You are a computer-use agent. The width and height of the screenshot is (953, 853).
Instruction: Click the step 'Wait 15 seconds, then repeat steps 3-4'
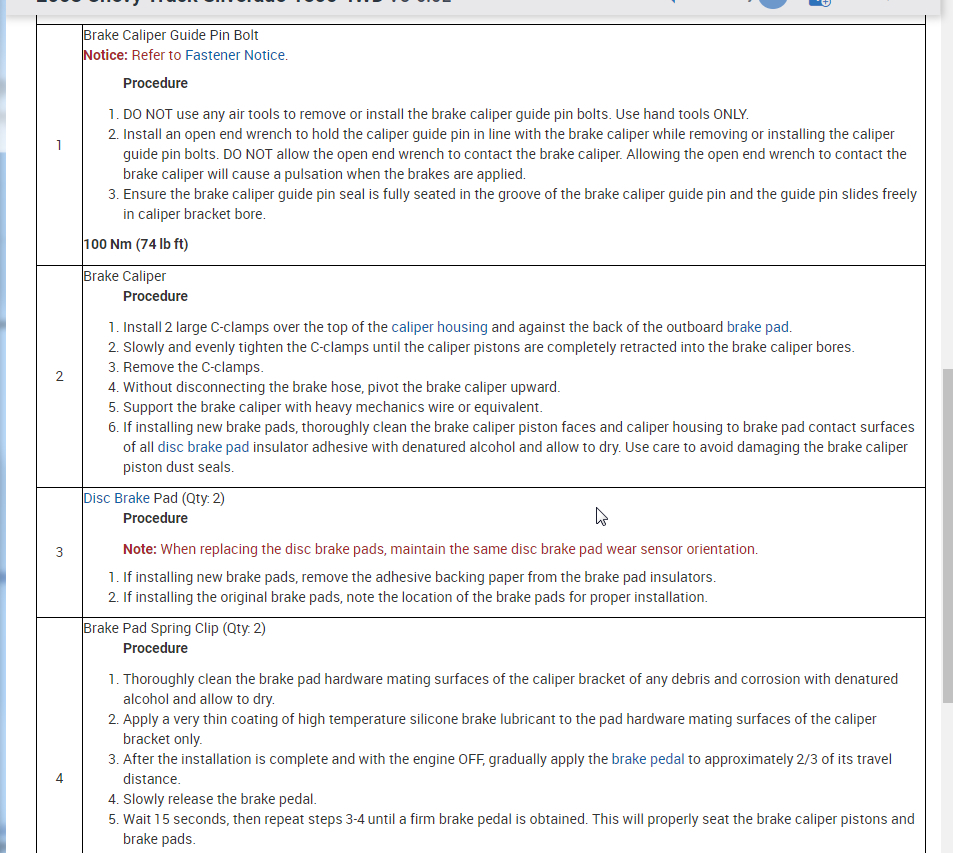coord(519,829)
